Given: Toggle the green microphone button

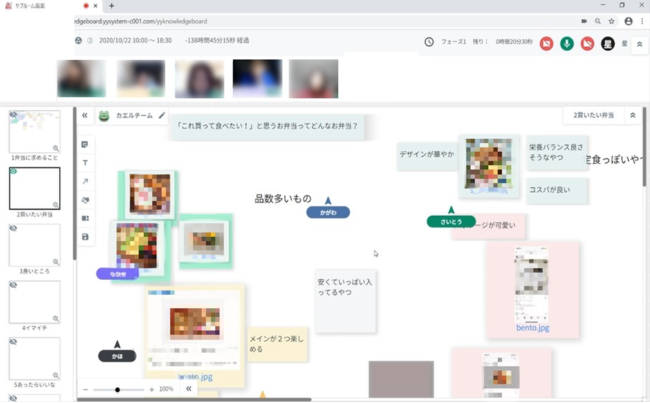Looking at the screenshot, I should tap(566, 43).
